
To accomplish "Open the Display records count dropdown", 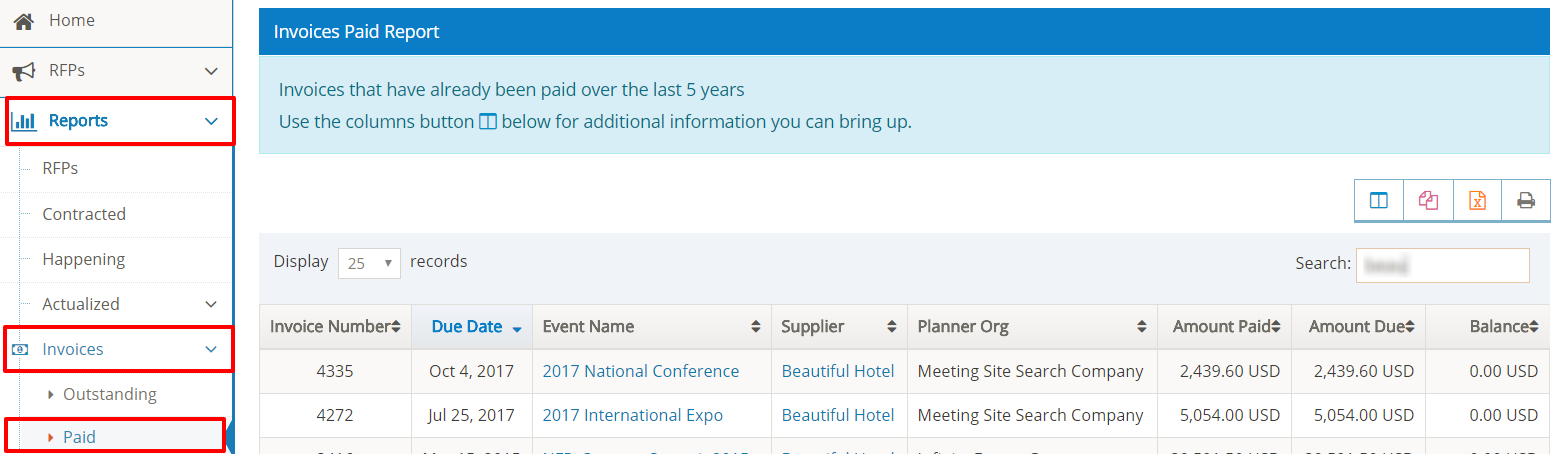I will click(x=369, y=263).
